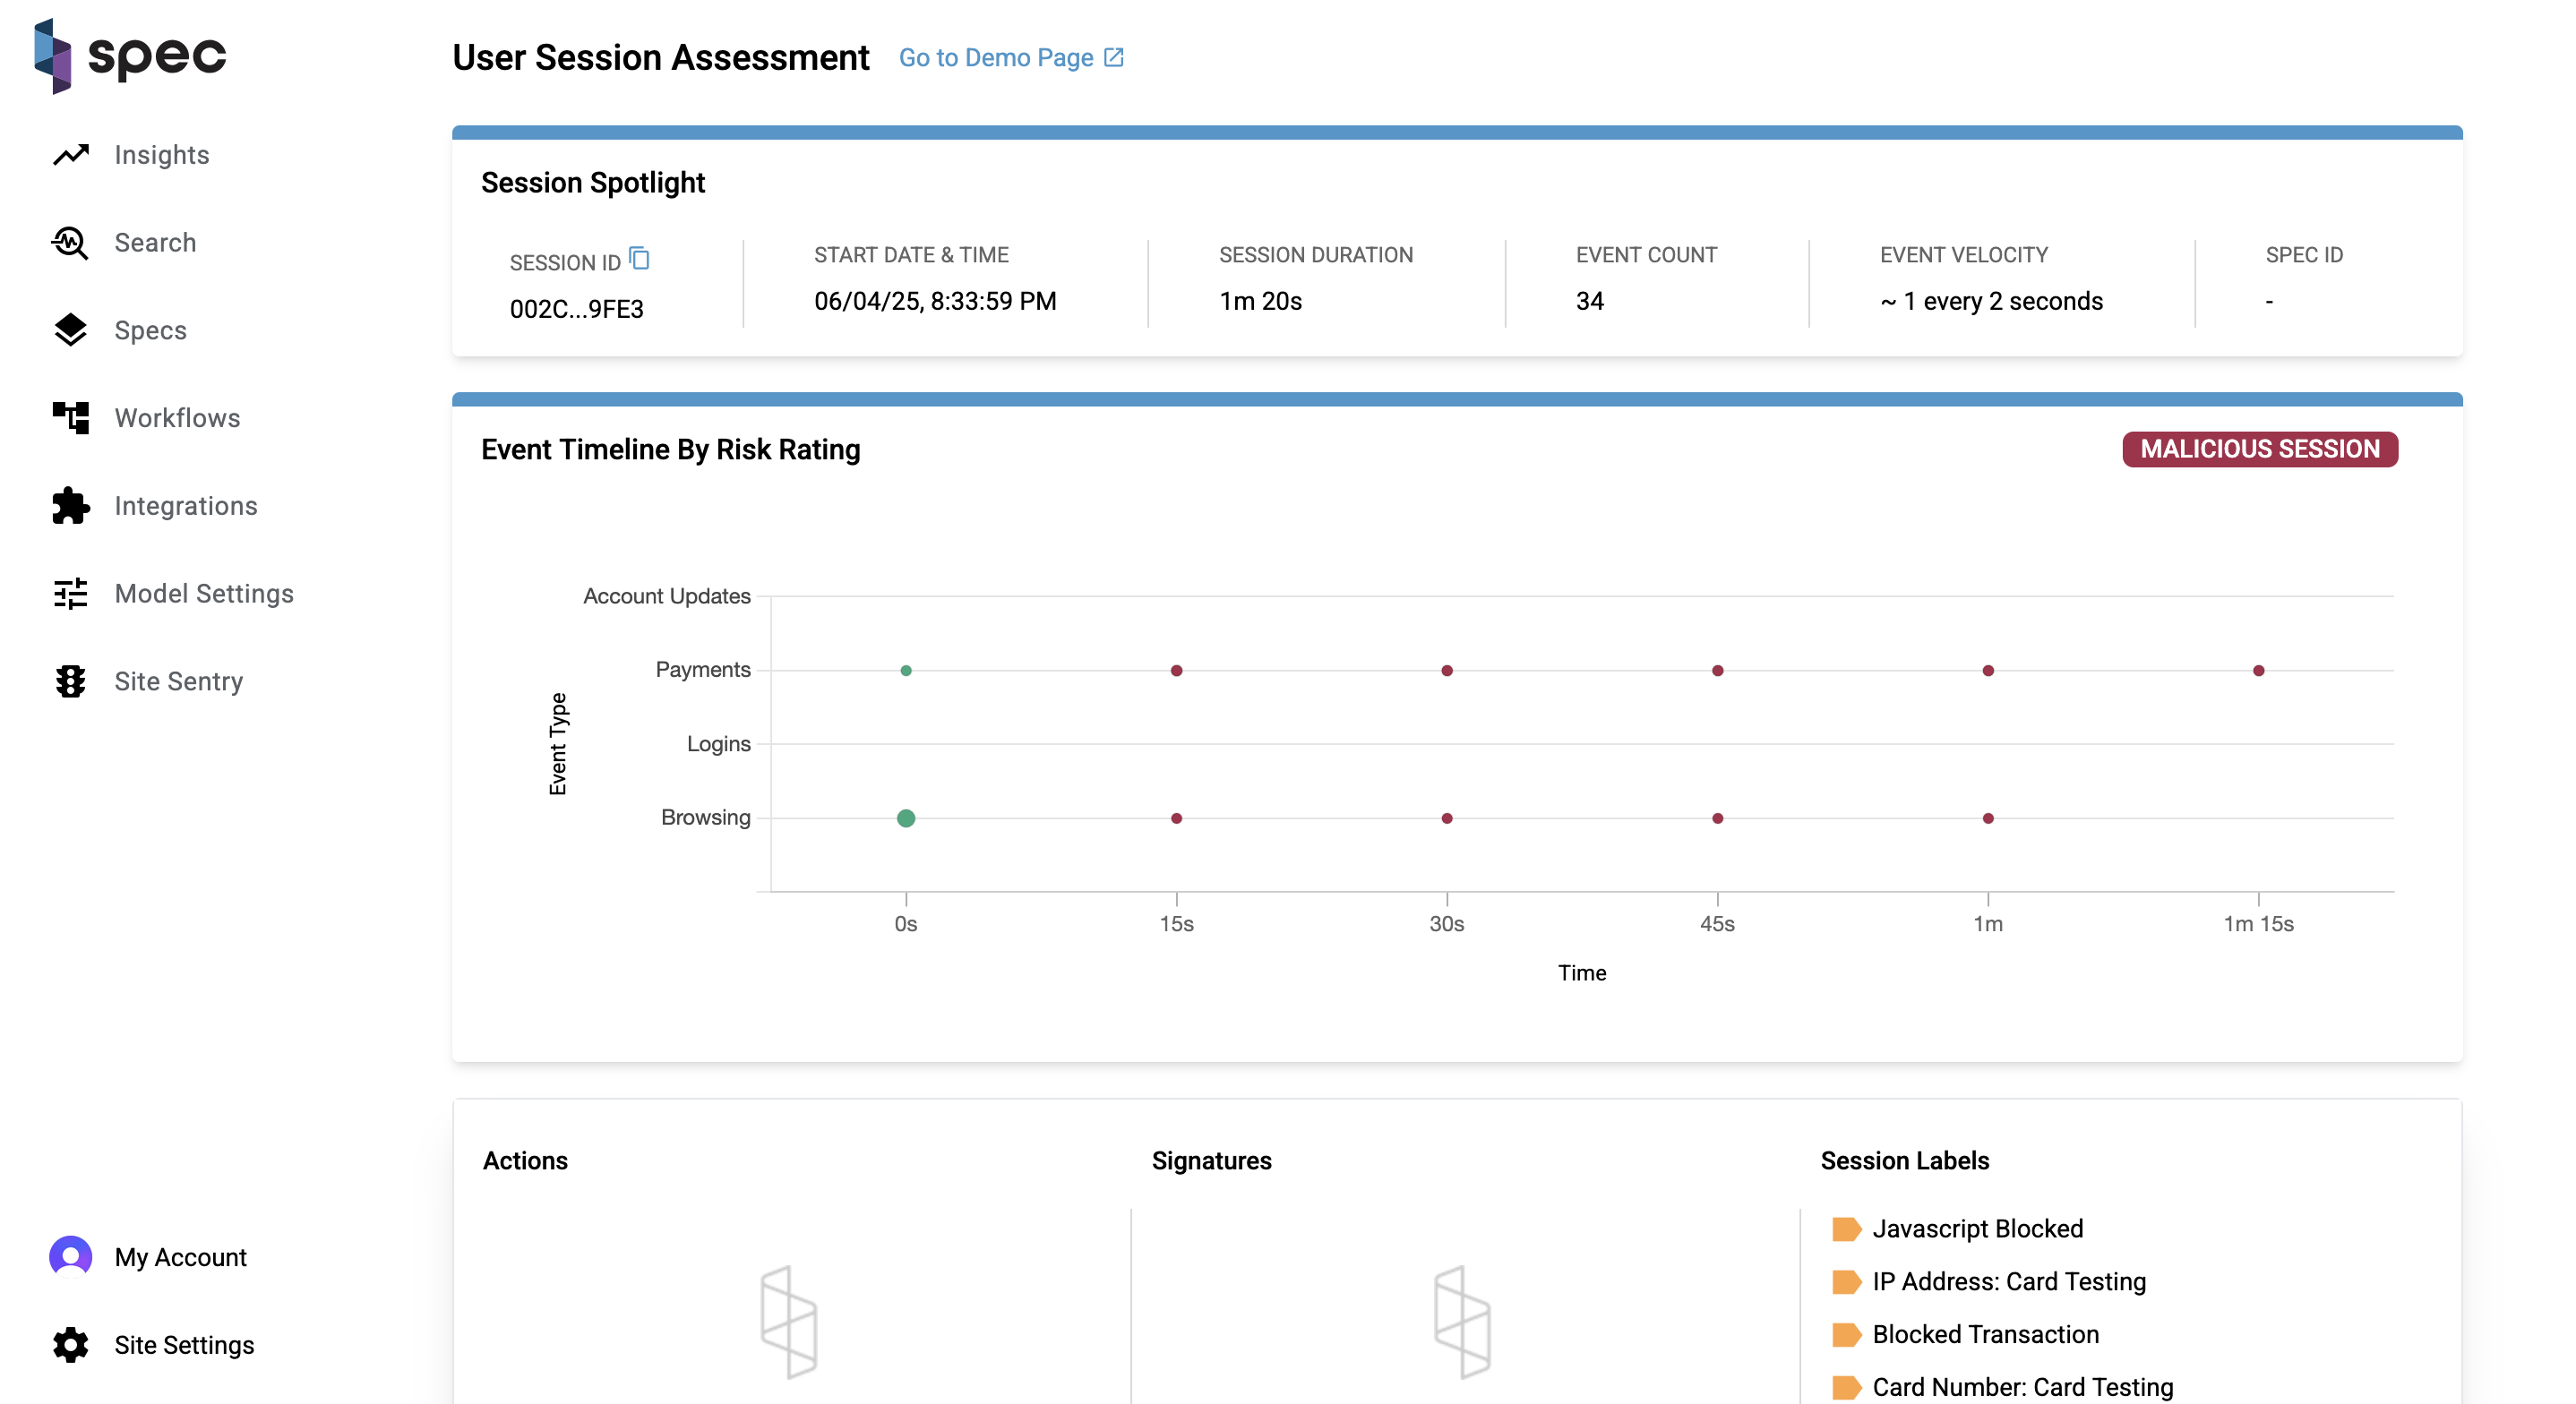This screenshot has height=1404, width=2576.
Task: Click the Insights trend-line icon
Action: (71, 155)
